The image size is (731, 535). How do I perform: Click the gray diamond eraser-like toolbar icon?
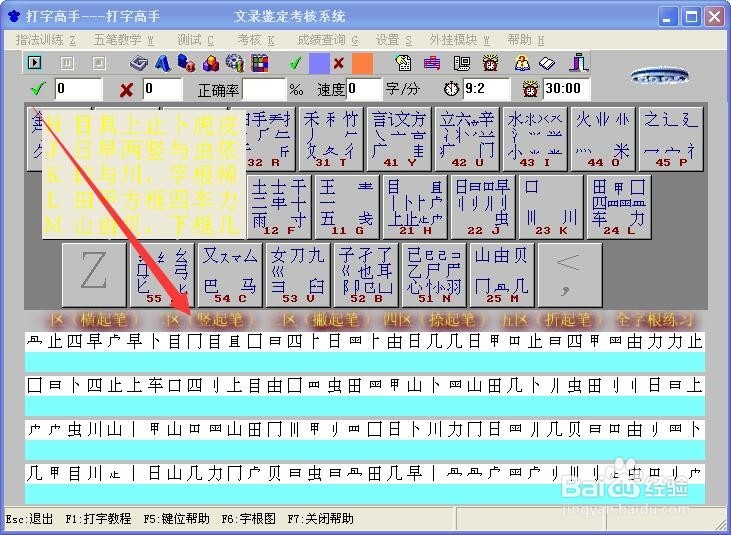138,63
